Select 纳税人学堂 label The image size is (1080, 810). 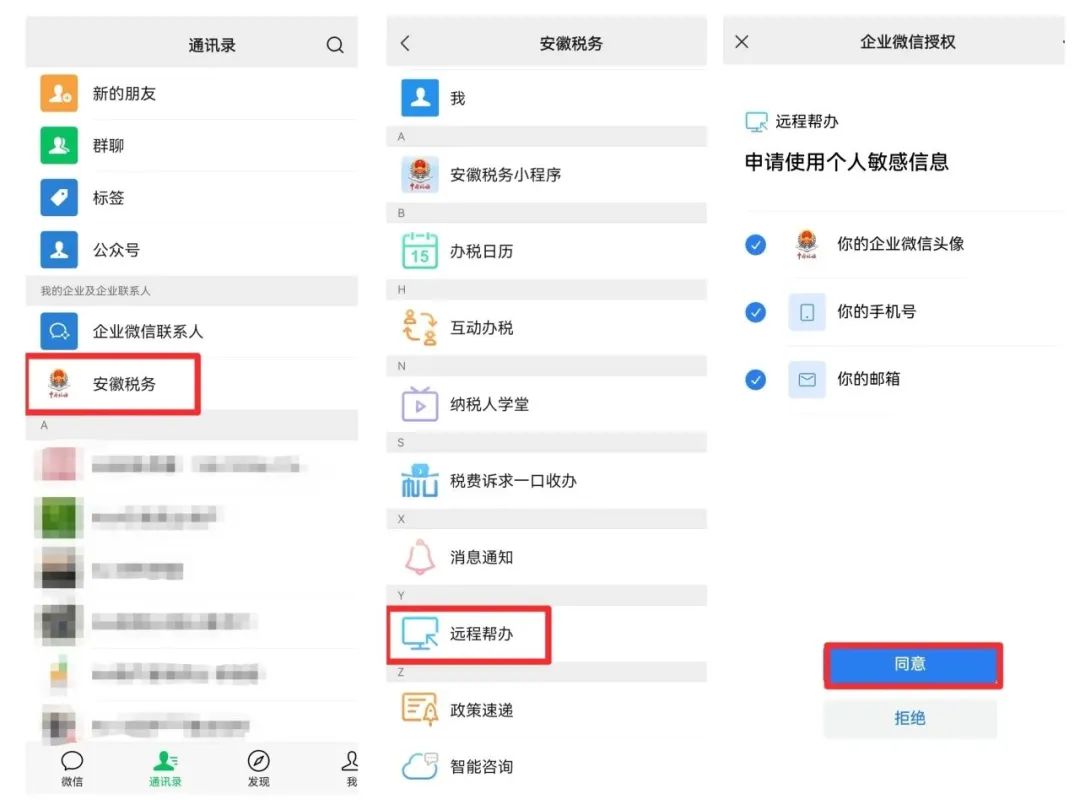490,404
